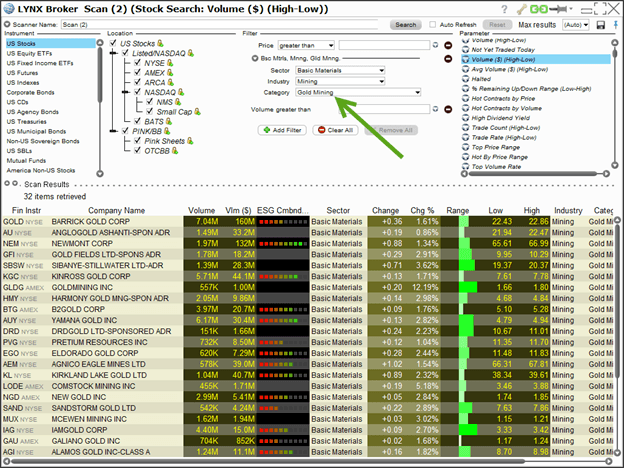Click the High Dividend Yield parameter icon
This screenshot has width=624, height=468.
465,118
